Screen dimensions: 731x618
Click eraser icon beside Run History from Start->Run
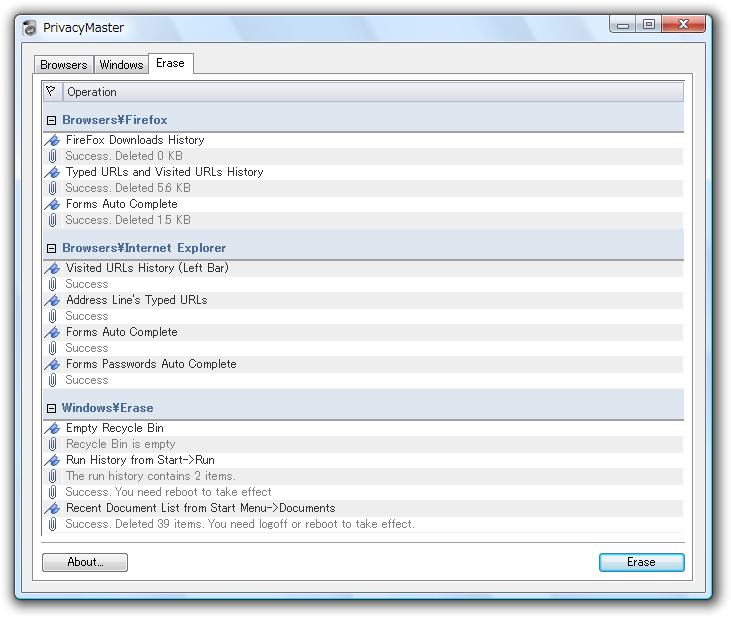click(x=53, y=460)
